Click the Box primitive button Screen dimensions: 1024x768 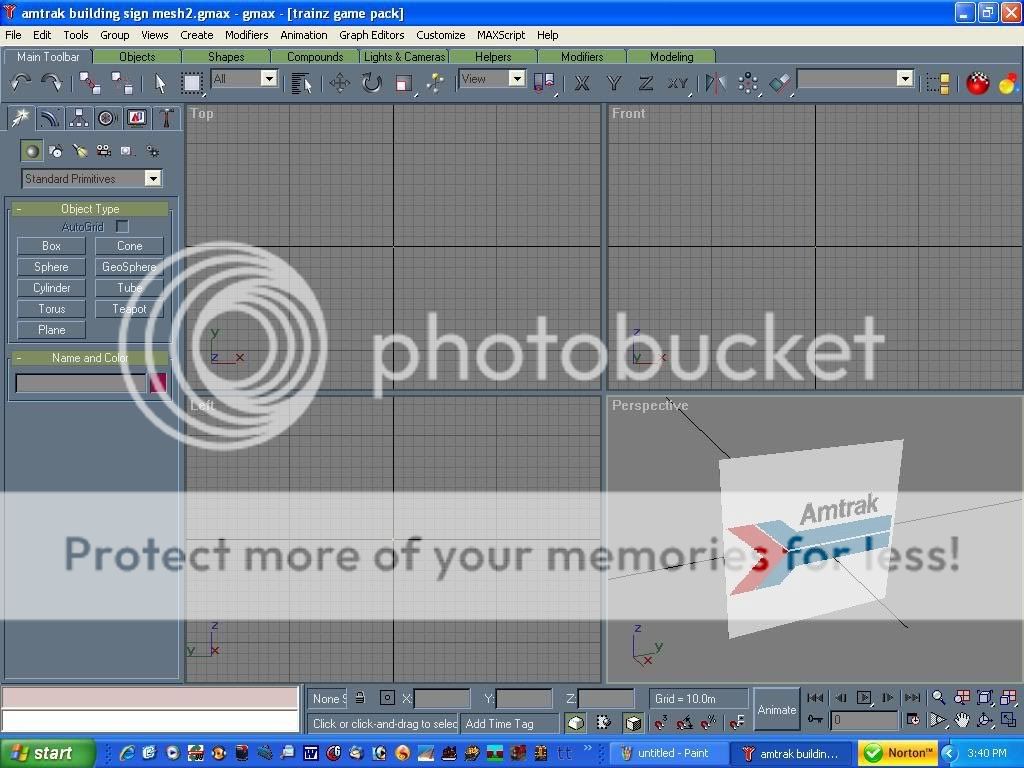[51, 246]
